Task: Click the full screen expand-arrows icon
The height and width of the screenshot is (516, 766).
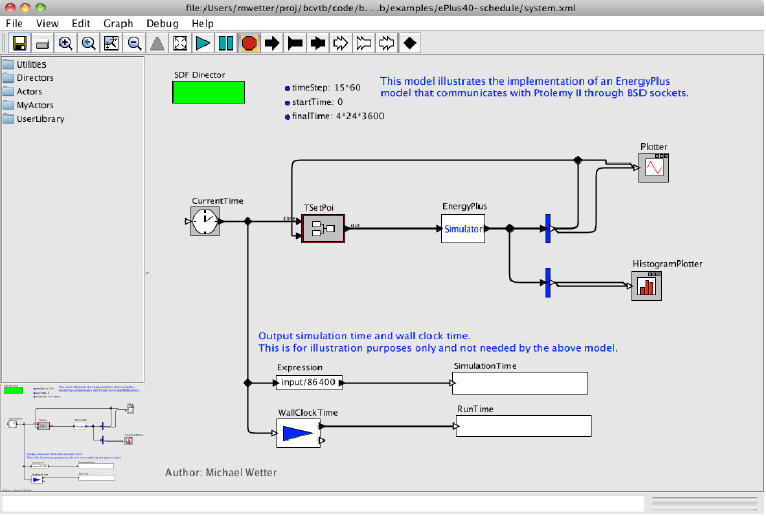Action: (x=180, y=43)
